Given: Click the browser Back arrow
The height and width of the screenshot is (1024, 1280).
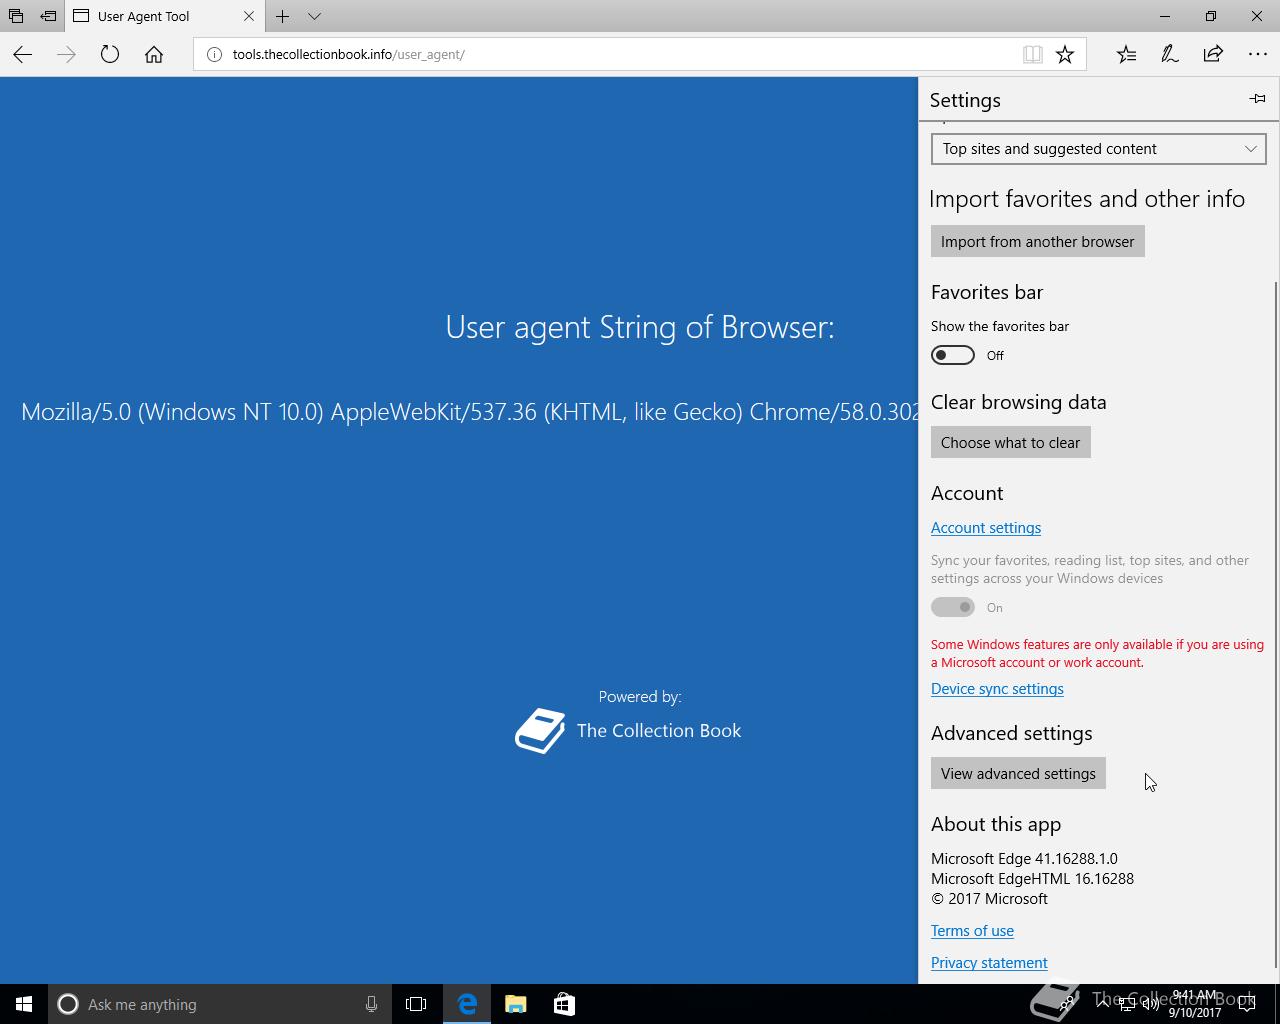Looking at the screenshot, I should coord(22,54).
